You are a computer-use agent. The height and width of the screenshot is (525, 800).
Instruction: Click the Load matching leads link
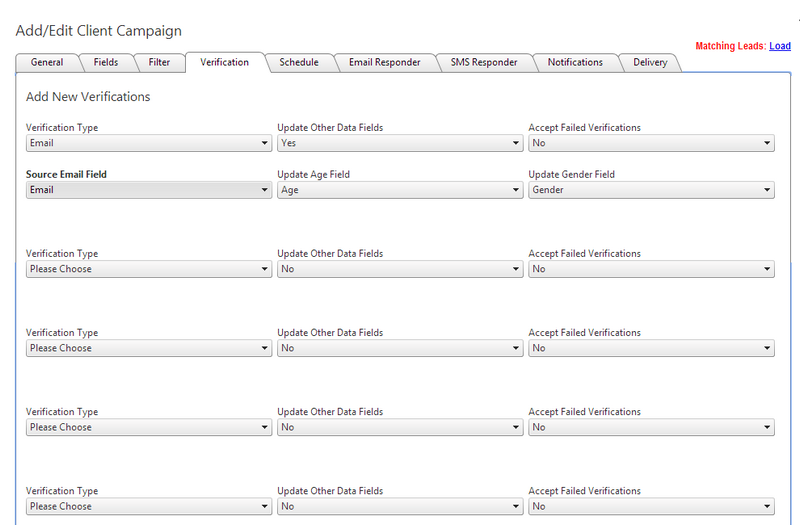tap(780, 46)
